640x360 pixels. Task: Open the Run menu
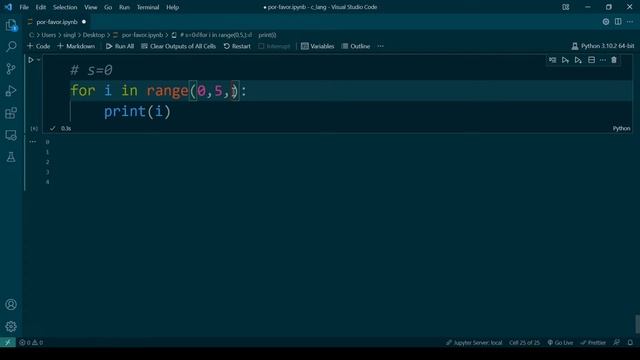pyautogui.click(x=124, y=7)
